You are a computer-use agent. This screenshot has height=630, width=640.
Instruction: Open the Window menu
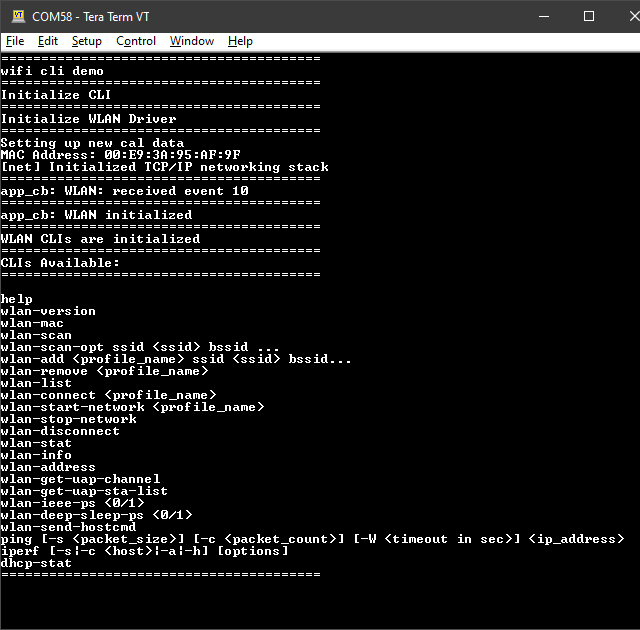pyautogui.click(x=191, y=41)
